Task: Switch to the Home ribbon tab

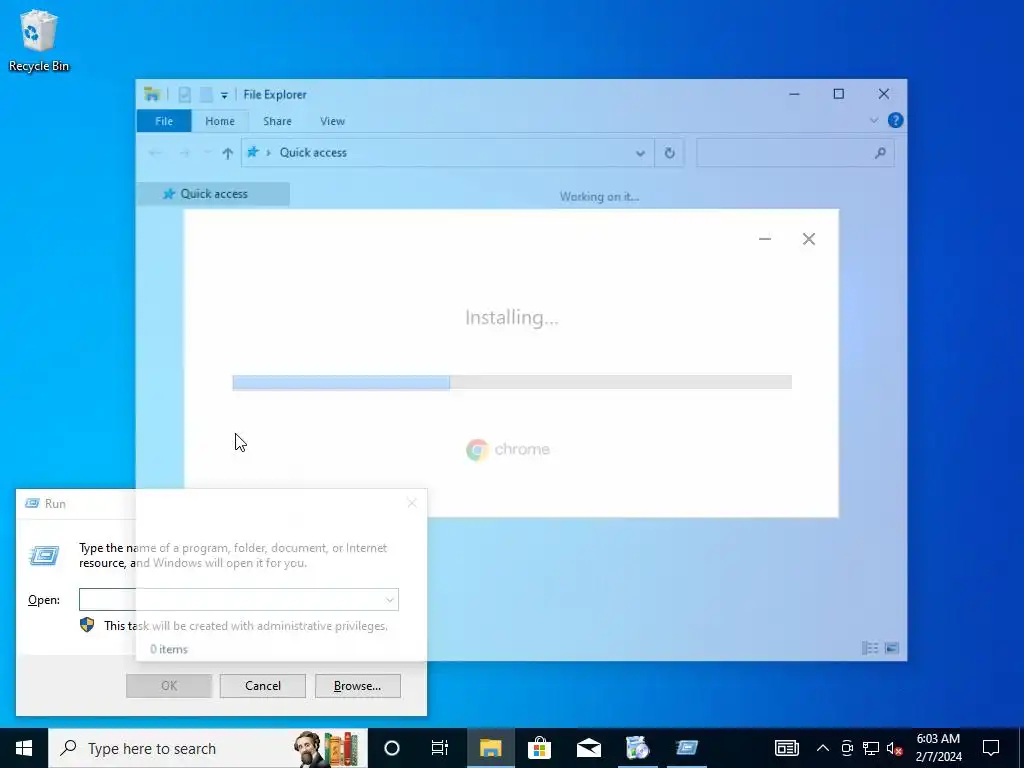Action: [220, 121]
